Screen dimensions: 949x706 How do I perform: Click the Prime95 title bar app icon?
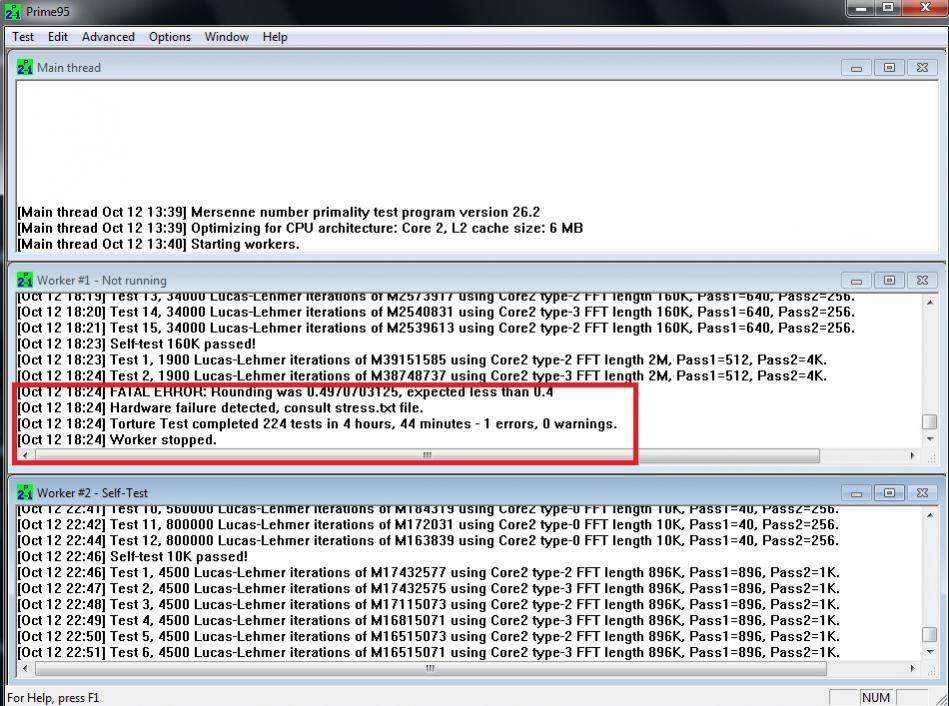pyautogui.click(x=13, y=11)
